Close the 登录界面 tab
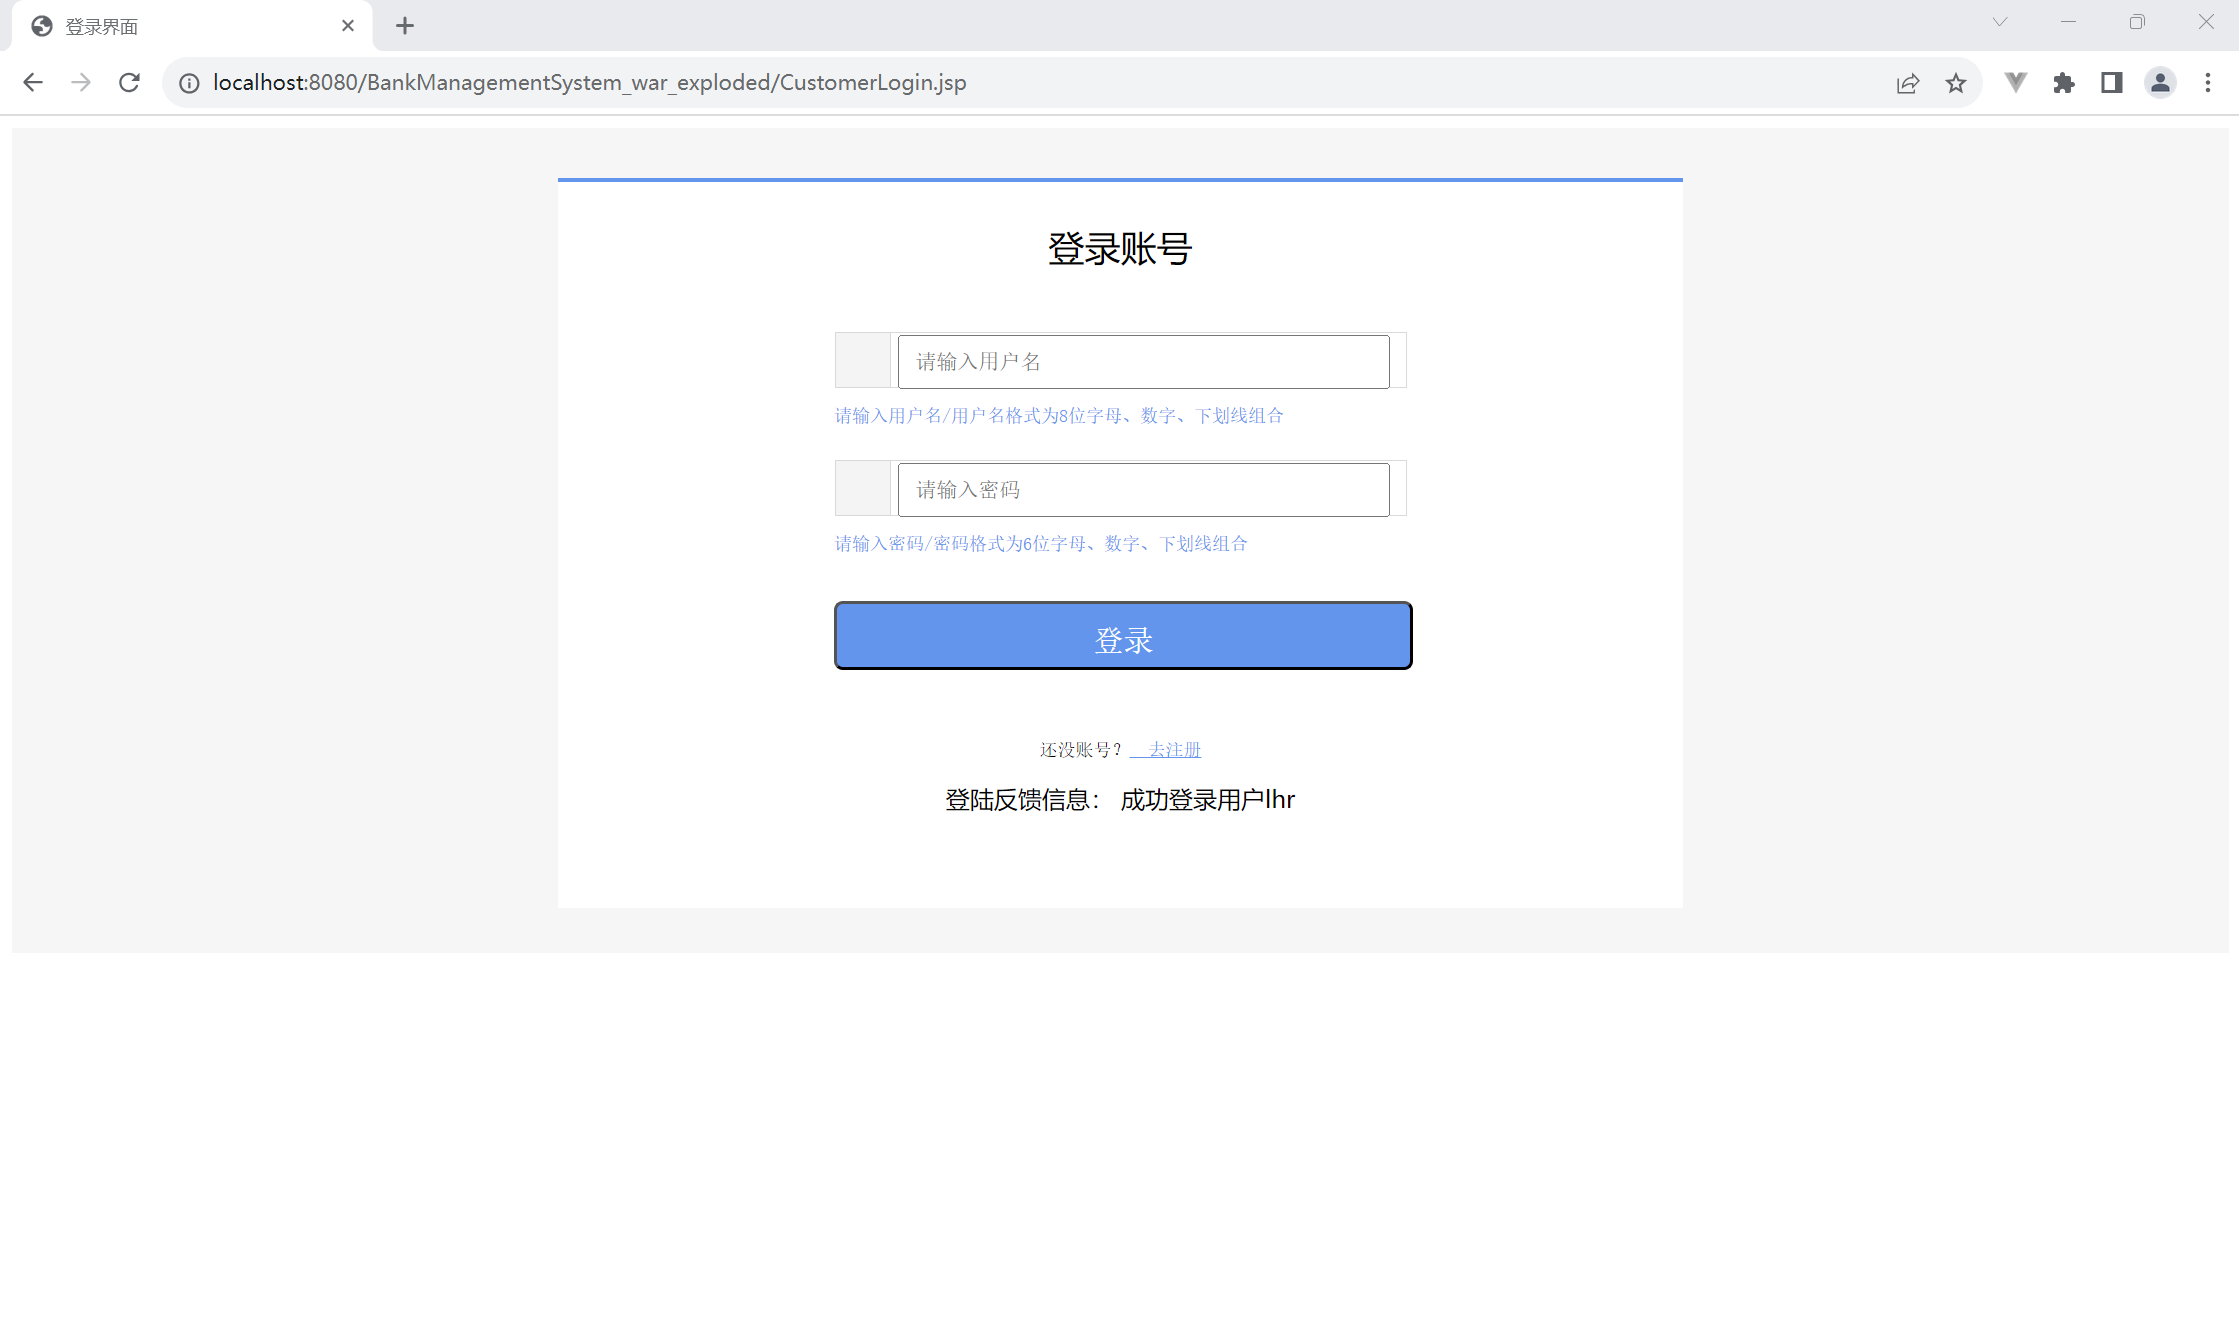2239x1318 pixels. click(347, 26)
